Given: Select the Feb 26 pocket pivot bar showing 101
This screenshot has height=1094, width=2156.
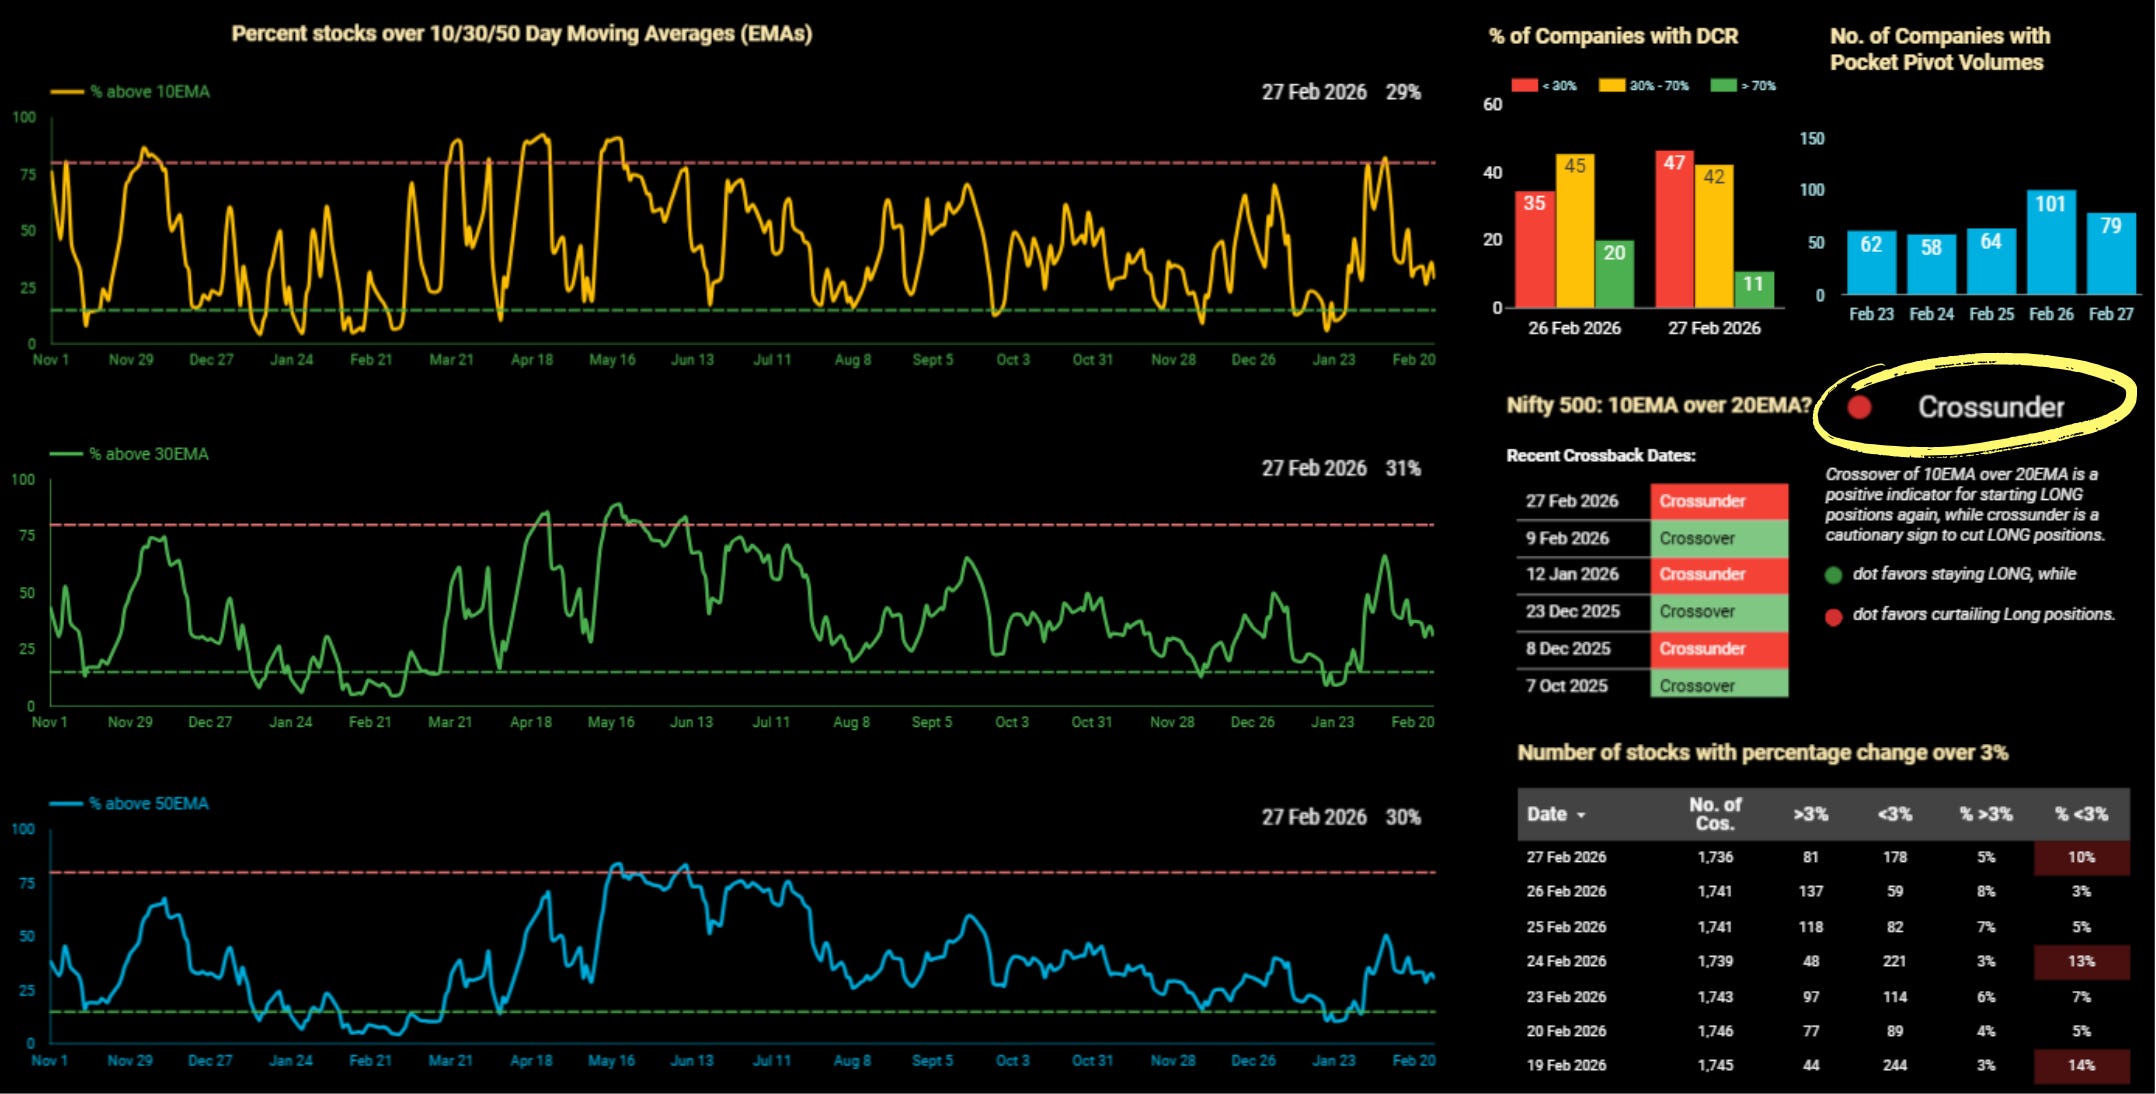Looking at the screenshot, I should pos(2051,242).
